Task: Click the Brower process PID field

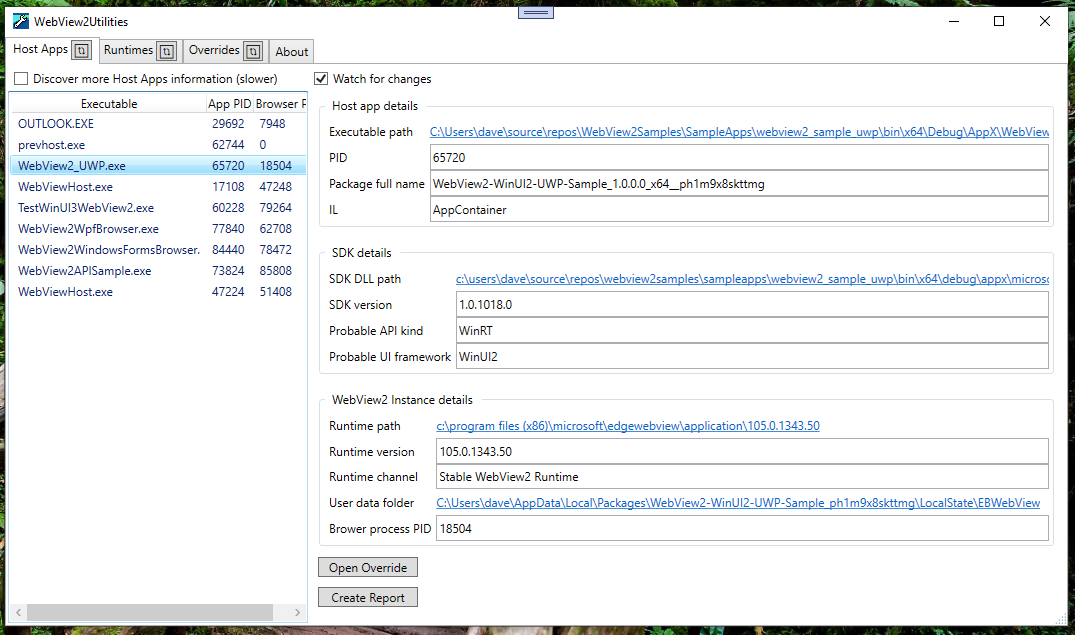Action: (742, 529)
